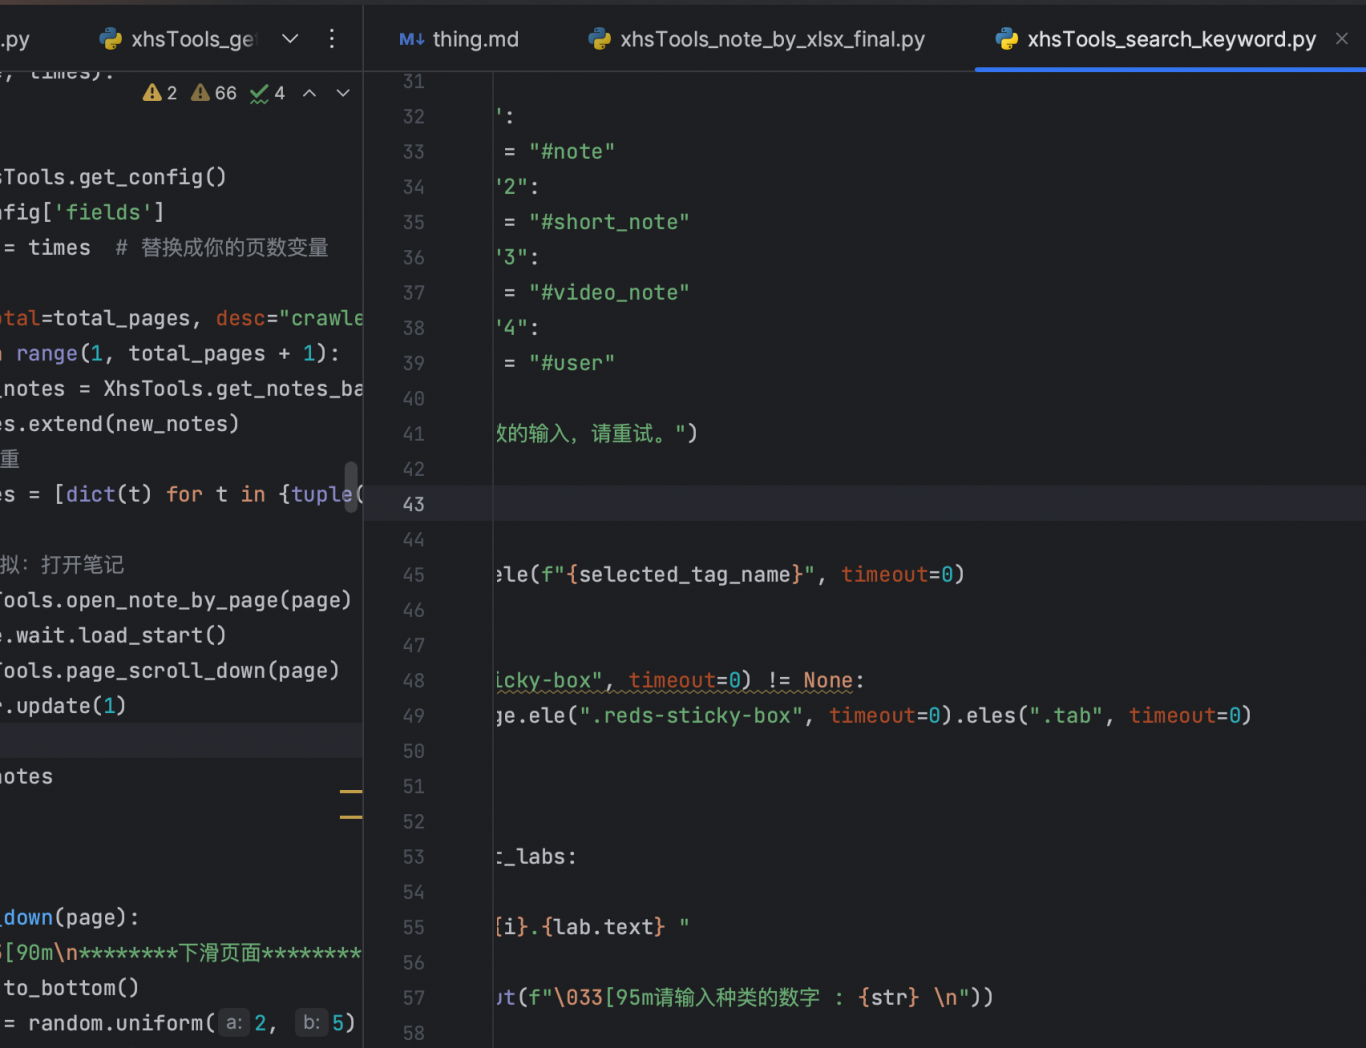Click the left pane vertical scrollbar thumb

(351, 487)
